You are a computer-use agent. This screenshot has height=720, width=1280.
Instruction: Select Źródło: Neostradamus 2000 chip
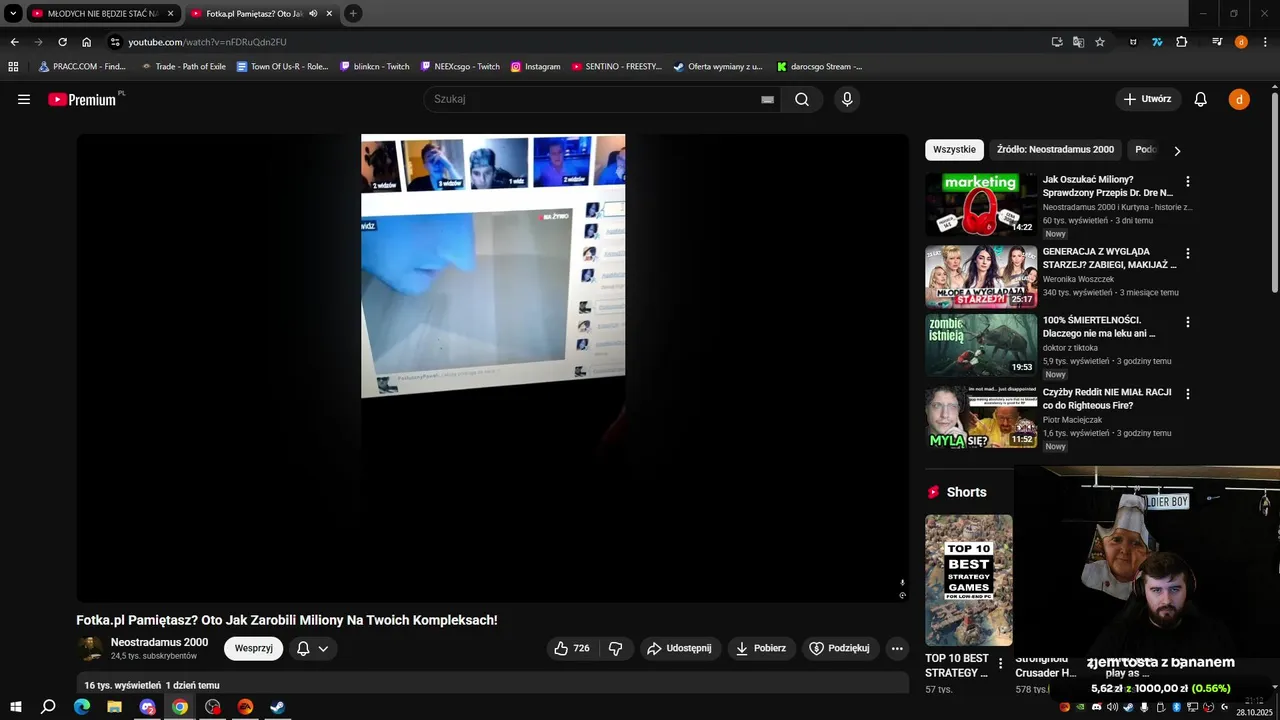[1055, 150]
